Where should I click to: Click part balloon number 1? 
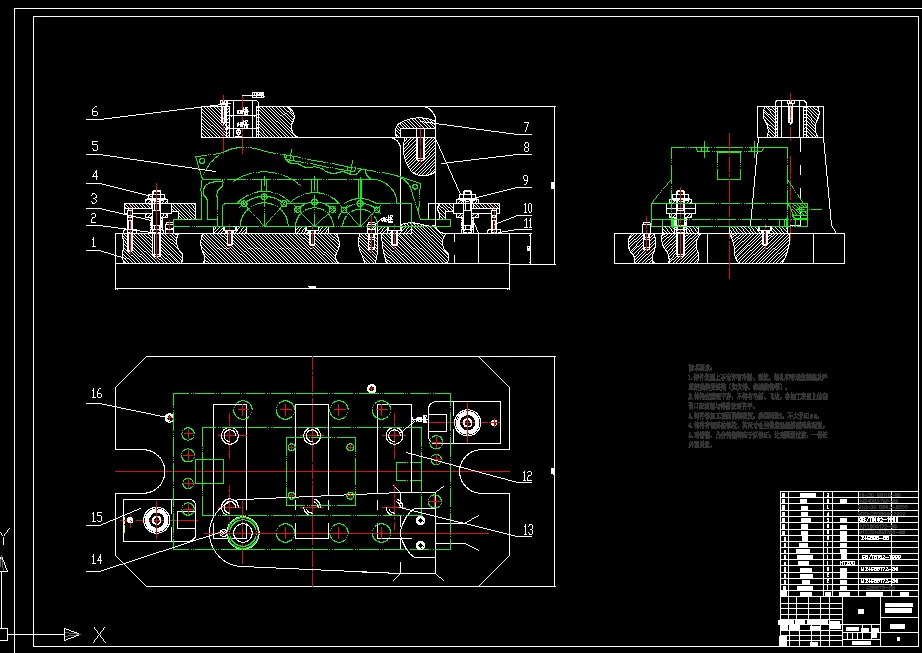(x=93, y=242)
